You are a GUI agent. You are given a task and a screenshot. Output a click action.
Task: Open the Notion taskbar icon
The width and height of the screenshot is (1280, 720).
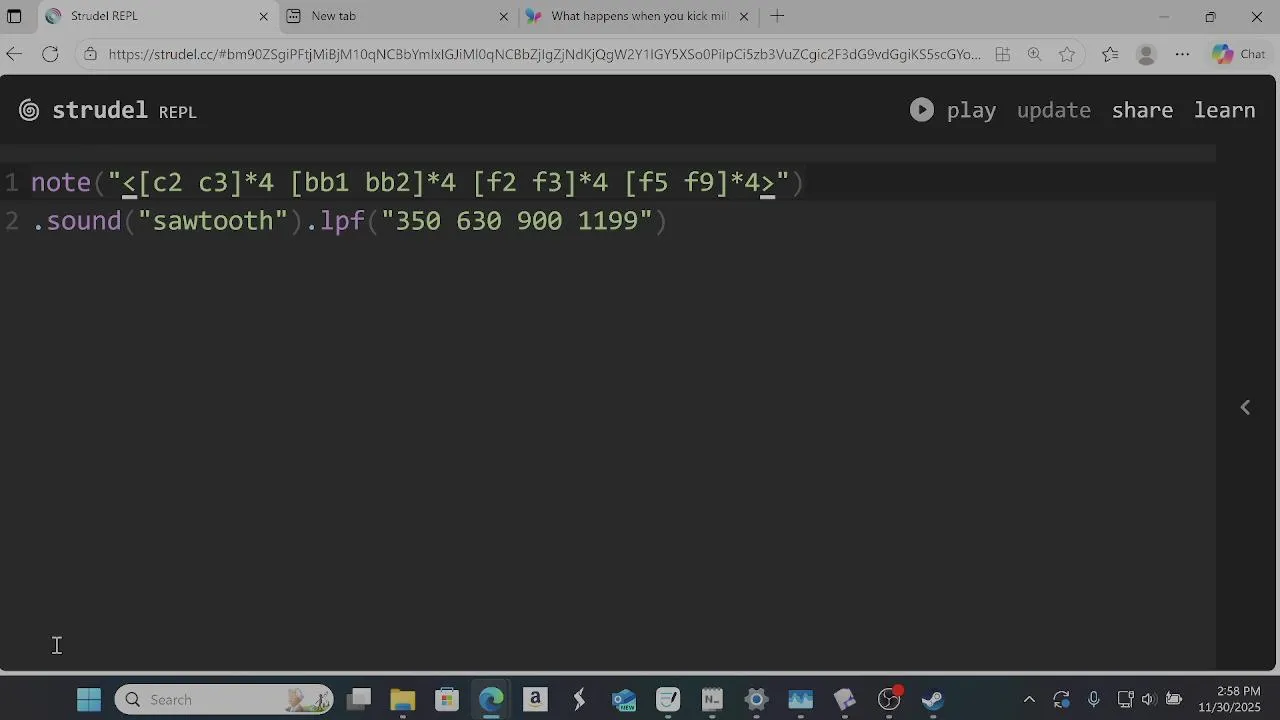[x=712, y=700]
